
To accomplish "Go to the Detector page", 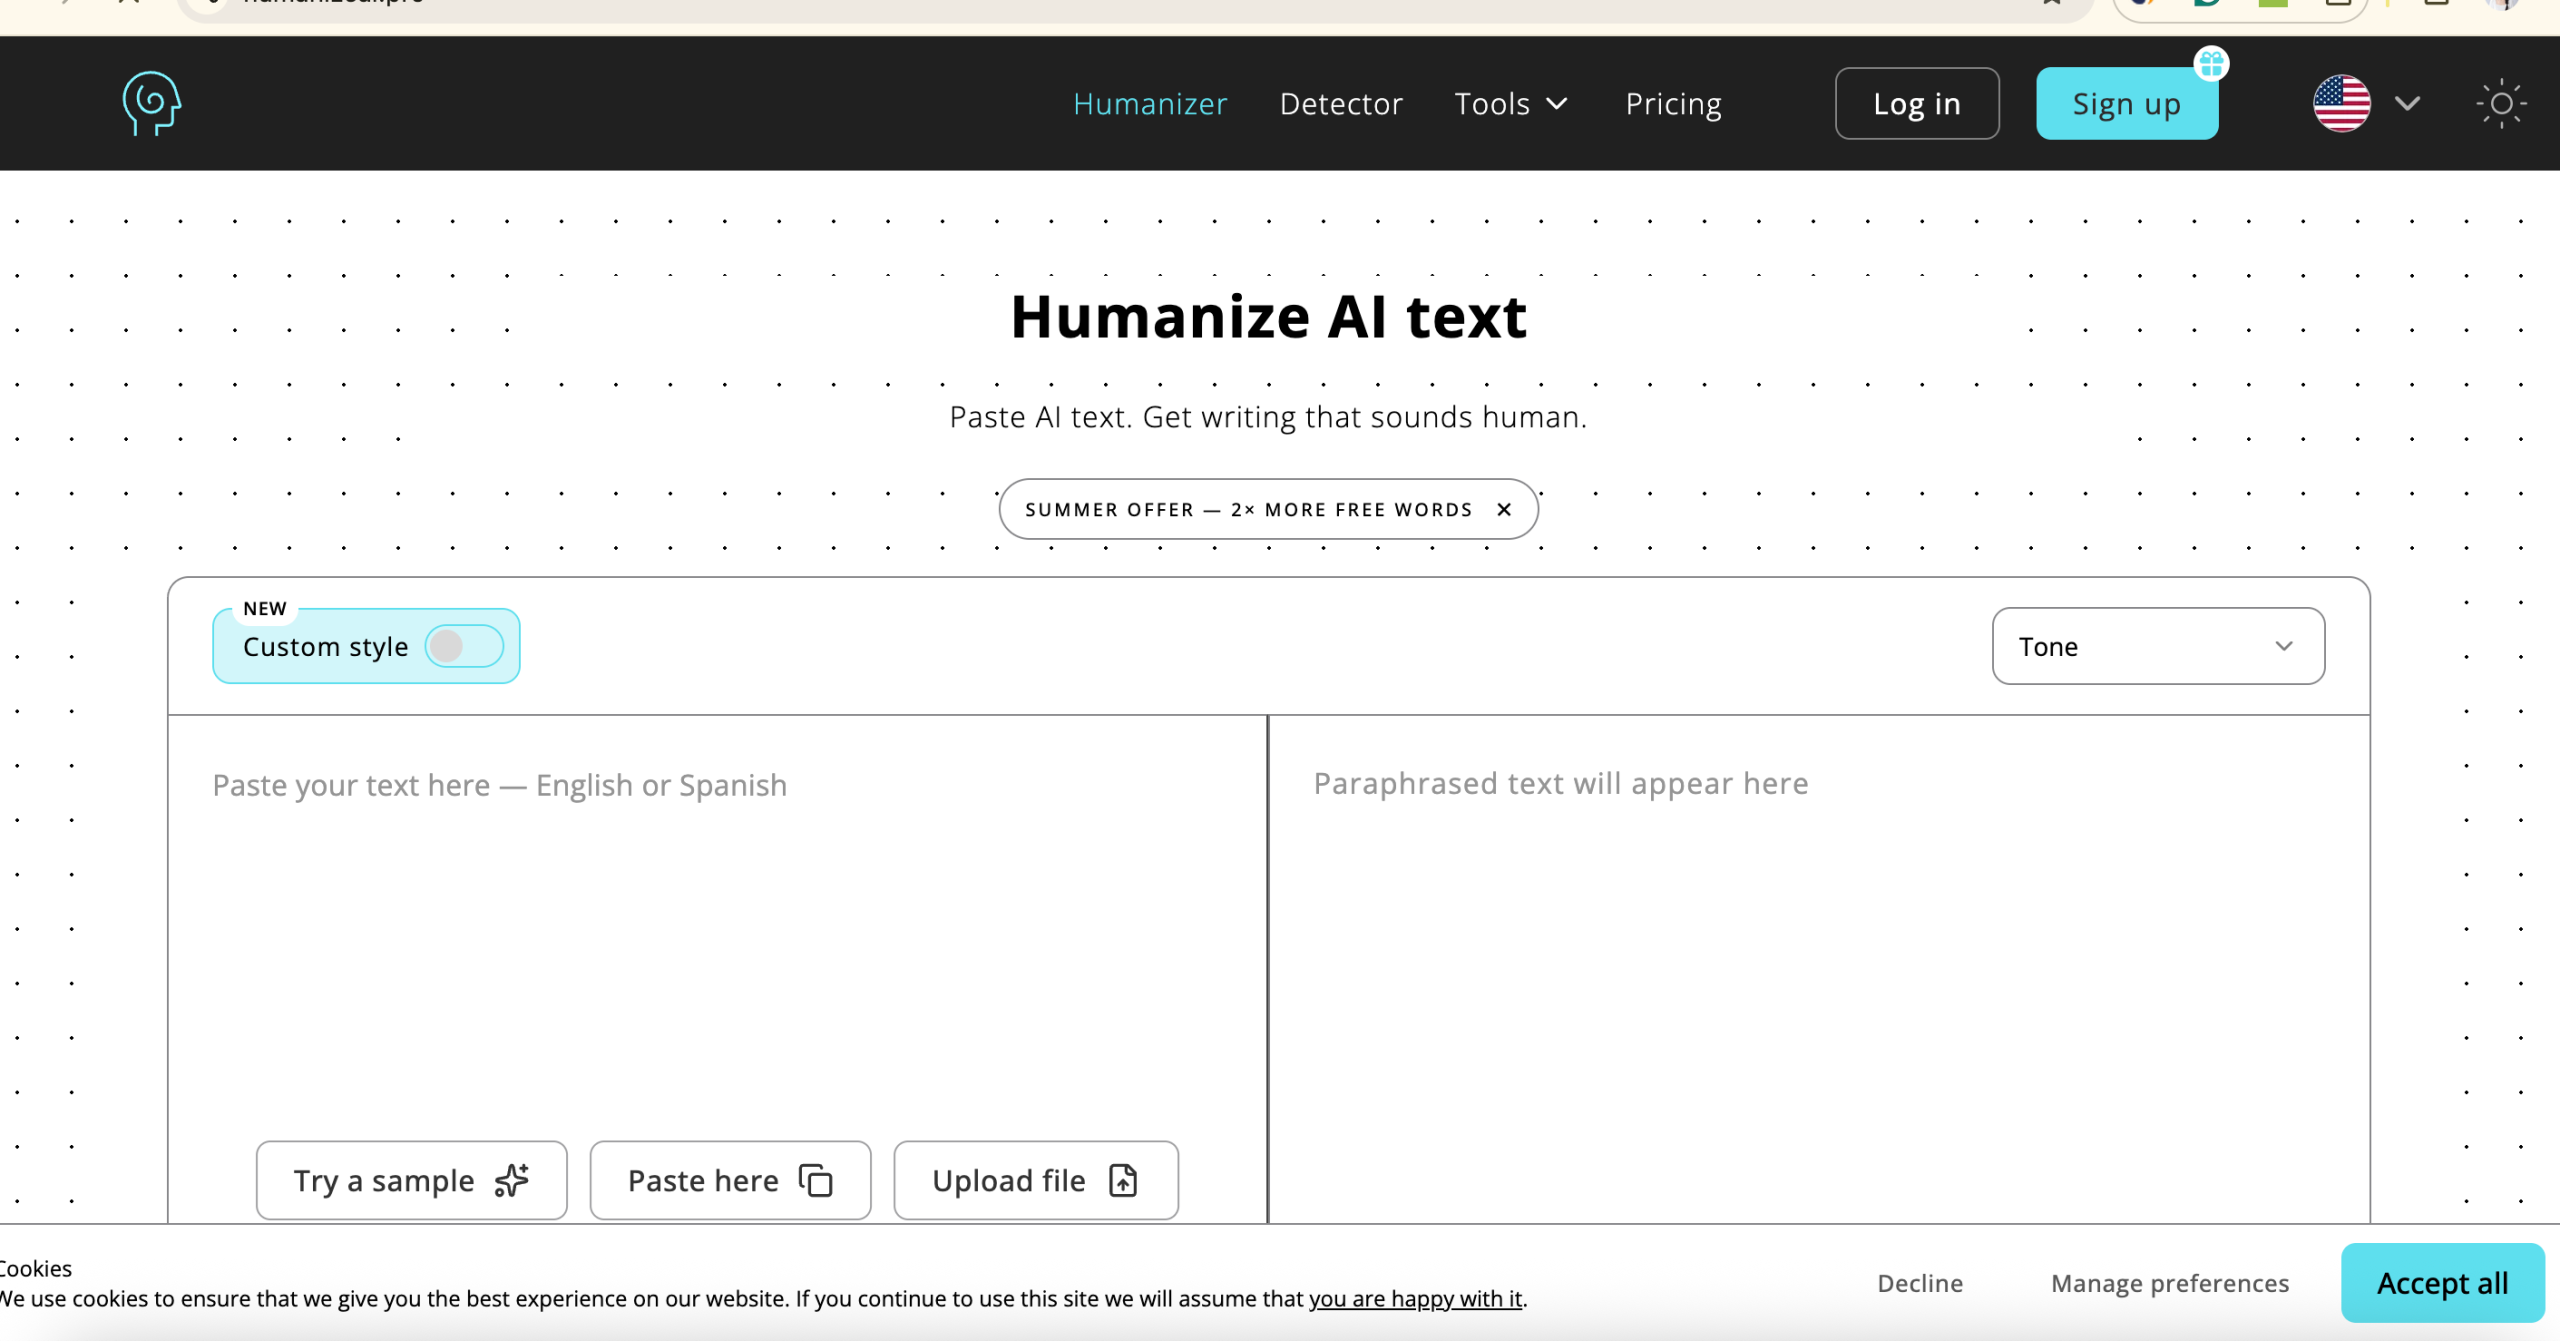I will (1341, 104).
